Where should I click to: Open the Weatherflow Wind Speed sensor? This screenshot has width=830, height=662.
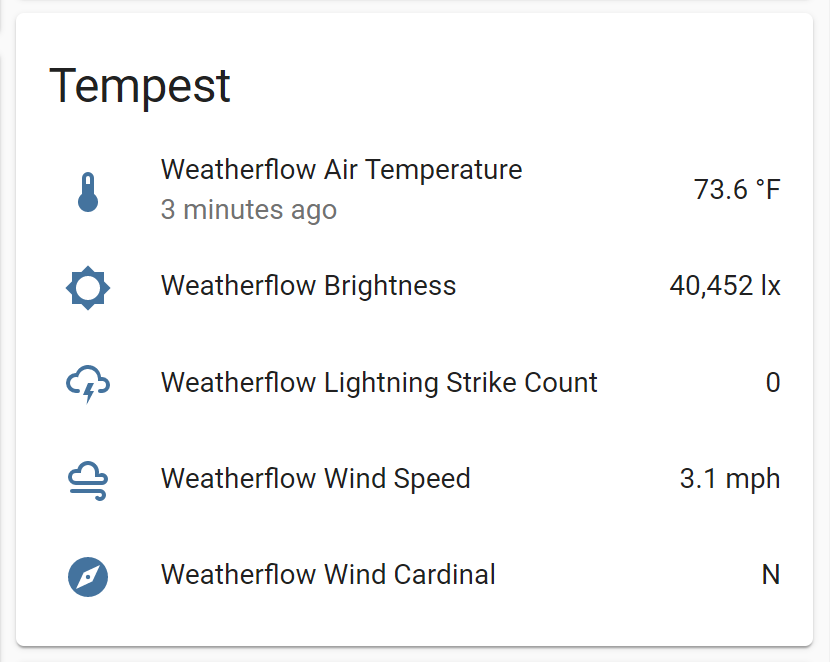point(315,479)
